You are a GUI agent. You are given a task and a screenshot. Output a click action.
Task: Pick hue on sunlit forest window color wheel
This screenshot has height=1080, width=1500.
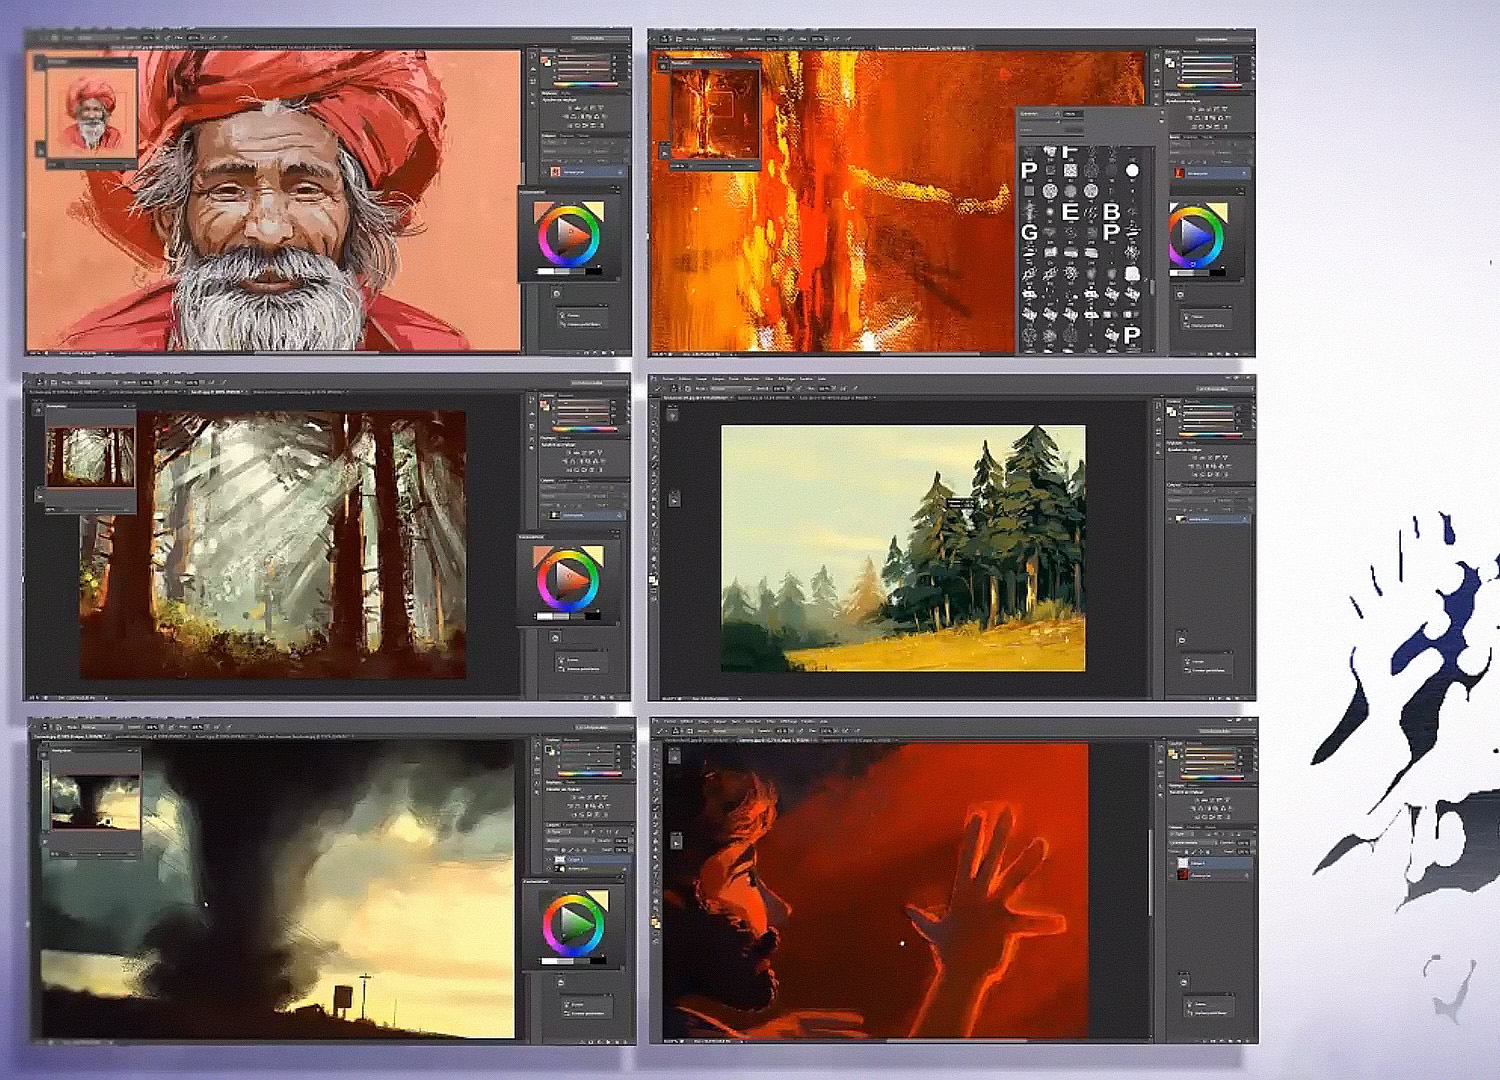point(568,580)
